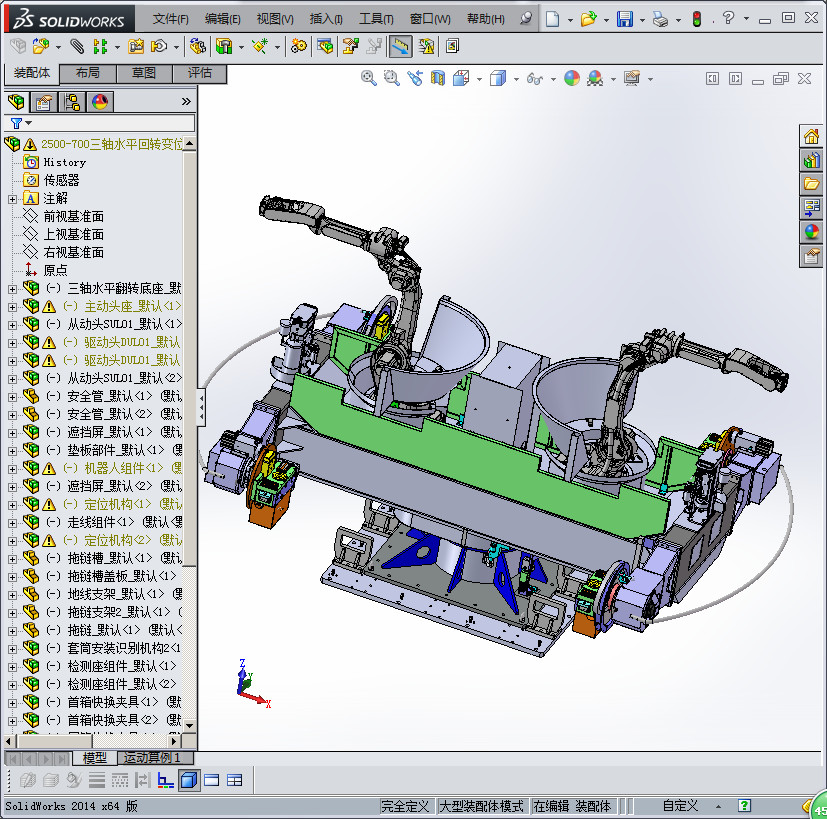The image size is (827, 819).
Task: Switch to the 运动算例1 tab
Action: 151,758
